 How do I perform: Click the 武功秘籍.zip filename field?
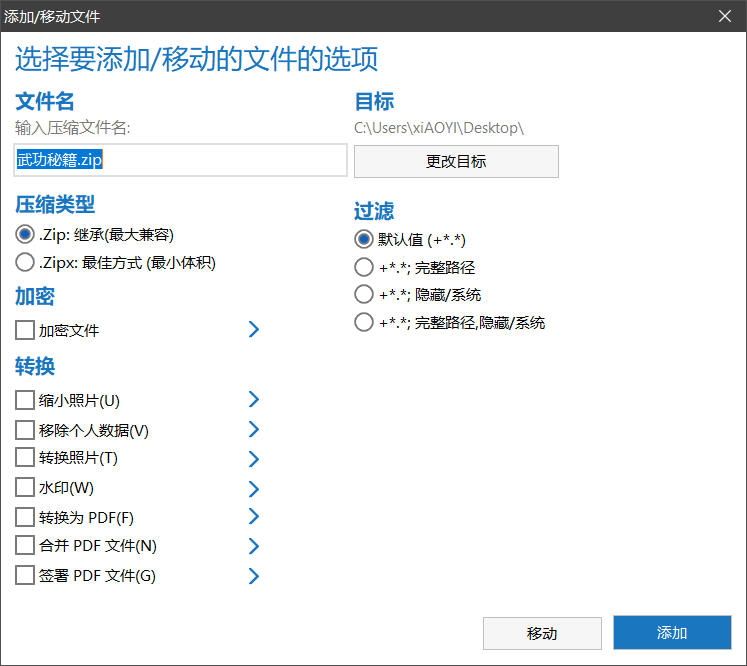tap(180, 160)
